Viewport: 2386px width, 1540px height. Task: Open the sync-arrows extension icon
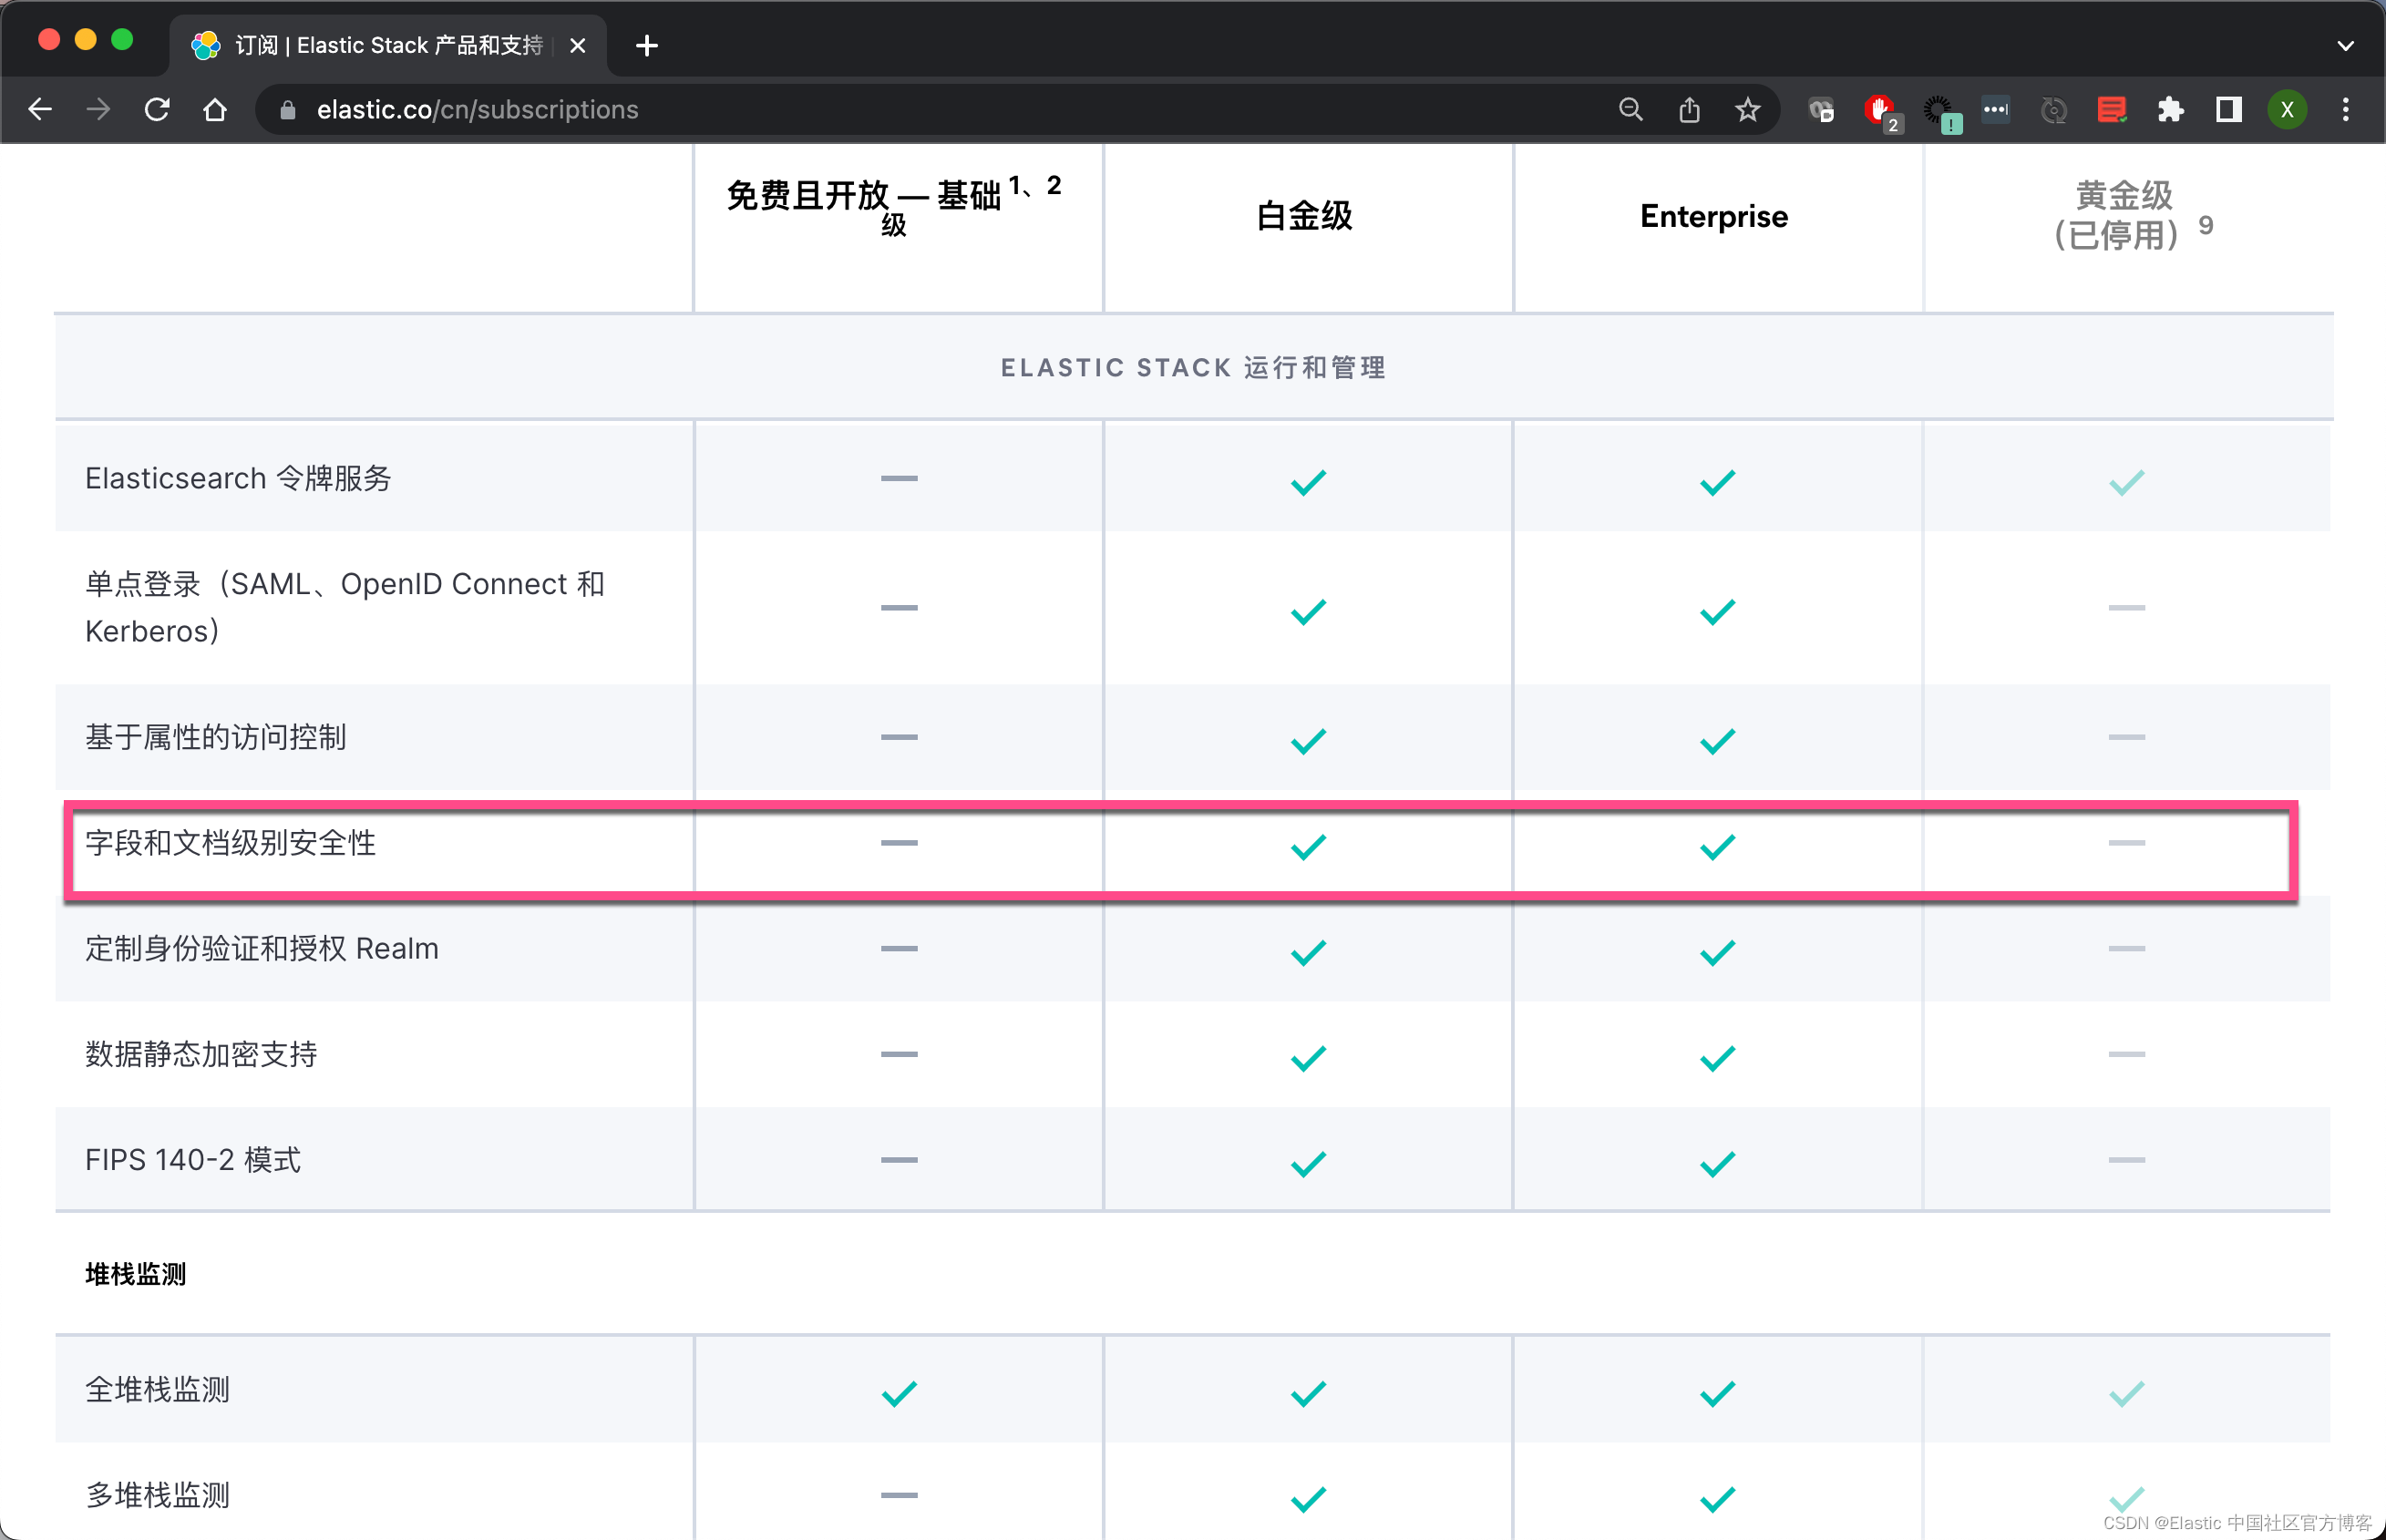pyautogui.click(x=2053, y=110)
